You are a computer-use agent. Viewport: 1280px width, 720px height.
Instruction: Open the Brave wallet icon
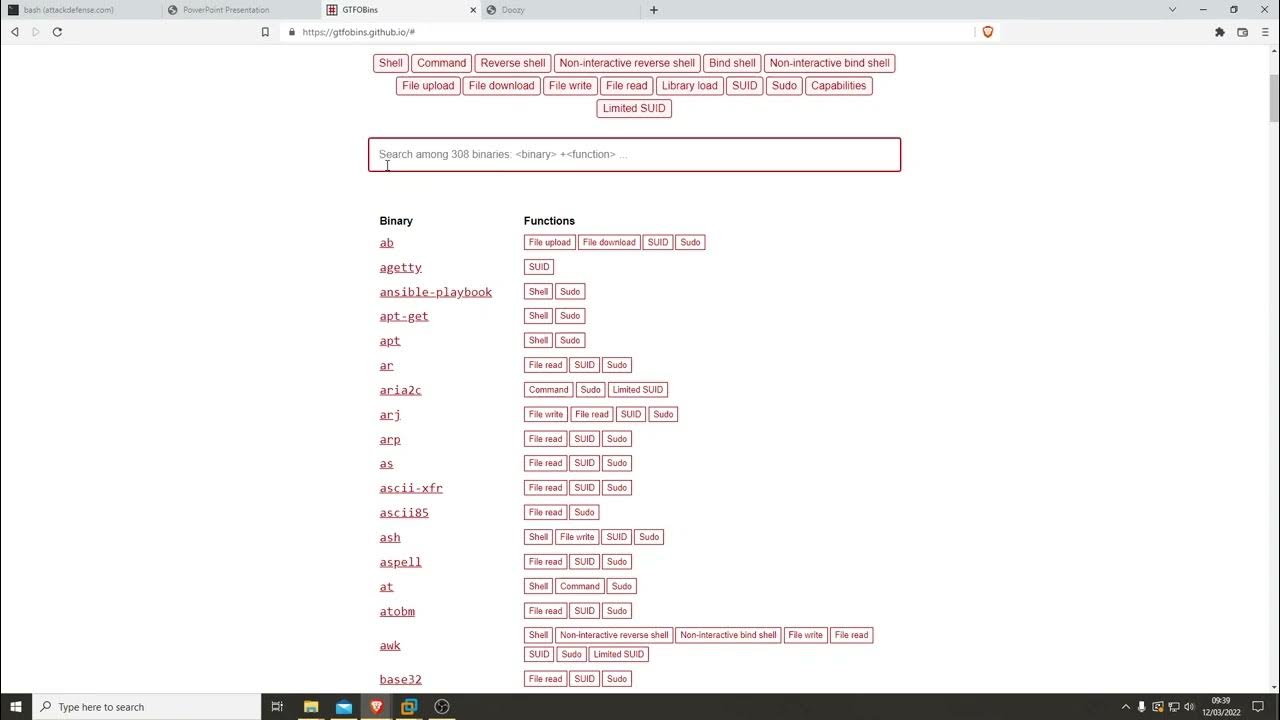1243,32
